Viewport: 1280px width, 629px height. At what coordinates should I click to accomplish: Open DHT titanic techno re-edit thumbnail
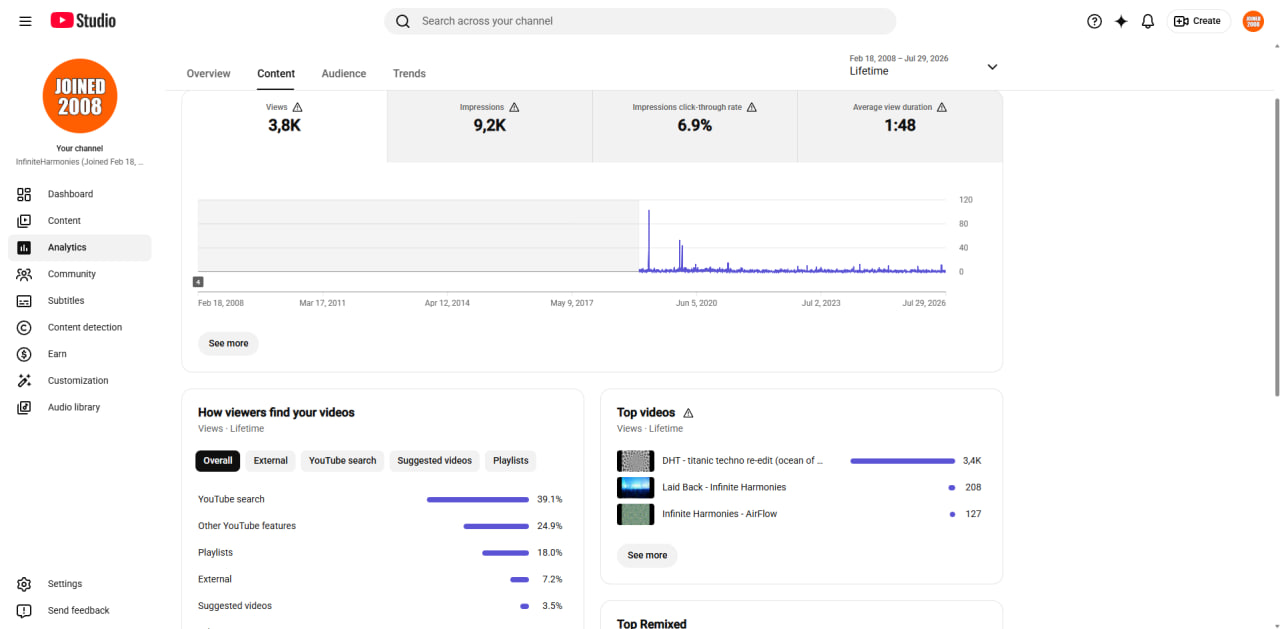pyautogui.click(x=636, y=461)
